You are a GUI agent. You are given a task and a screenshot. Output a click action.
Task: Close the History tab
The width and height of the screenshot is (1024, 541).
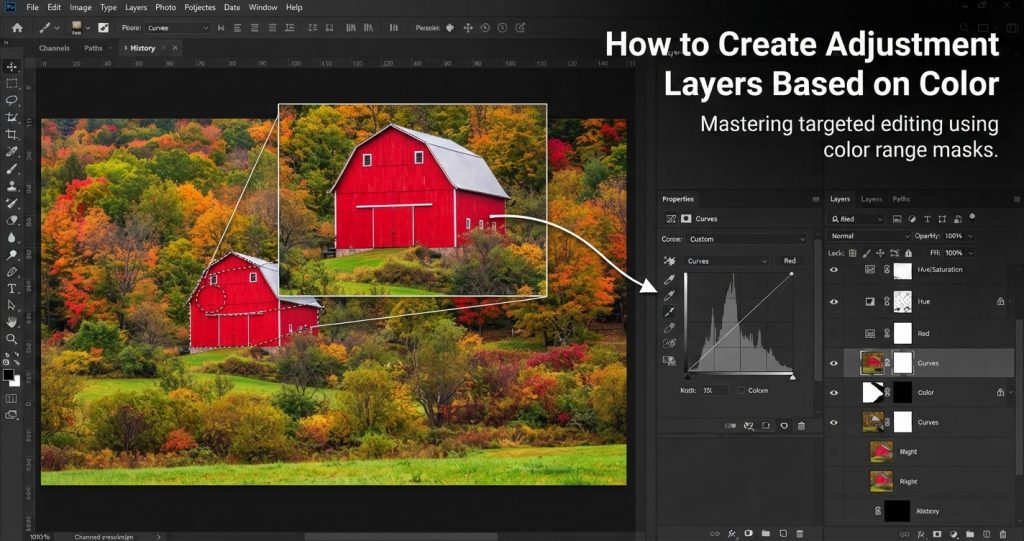pos(174,48)
